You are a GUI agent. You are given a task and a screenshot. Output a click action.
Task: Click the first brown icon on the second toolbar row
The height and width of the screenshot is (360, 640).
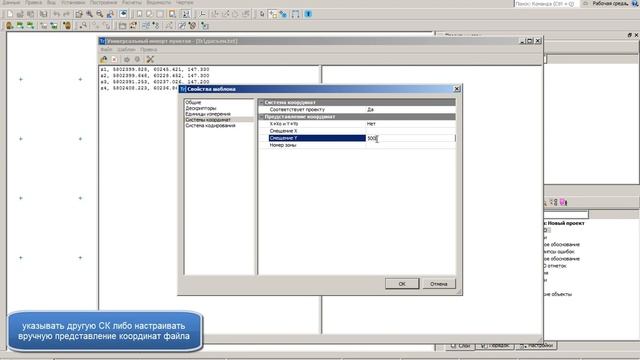point(9,26)
